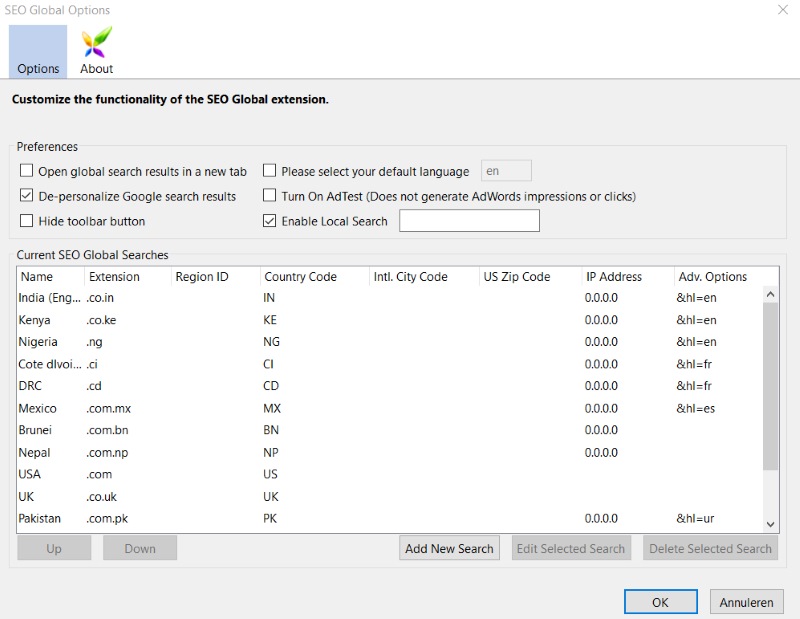Select the Cote dIvoi... row
This screenshot has height=619, width=800.
point(390,364)
